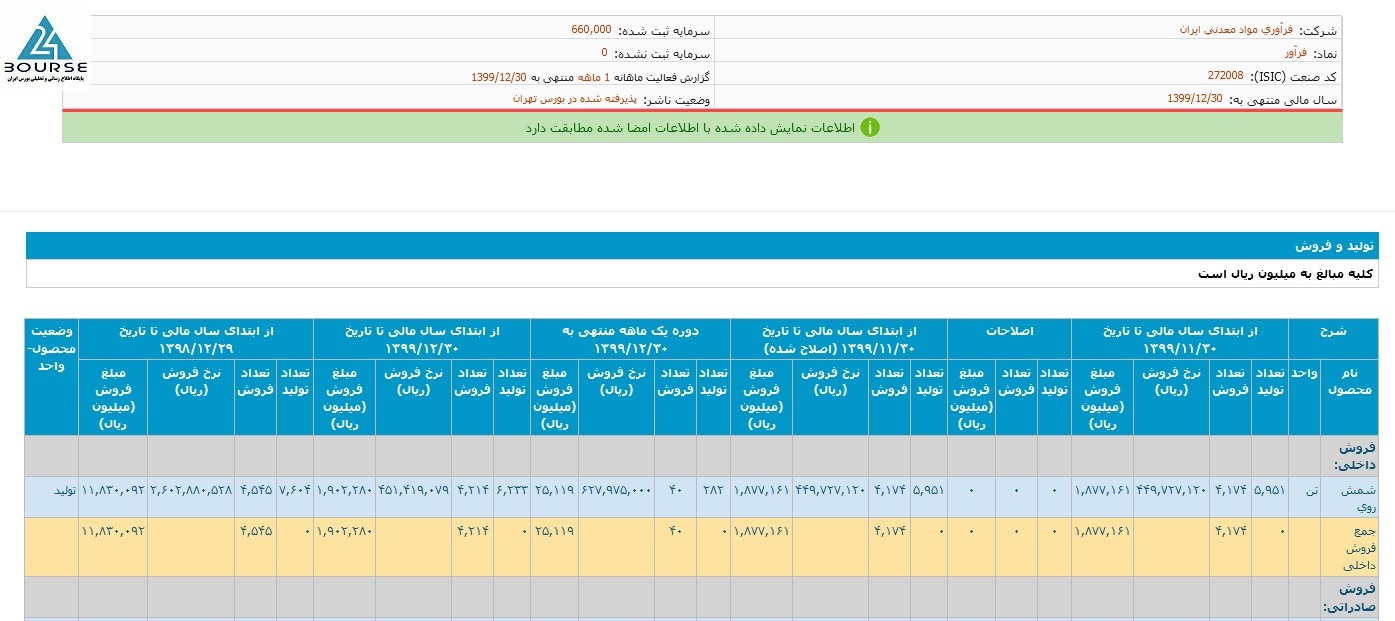Click the unregistered capital value 0
This screenshot has width=1395, height=621.
point(604,53)
